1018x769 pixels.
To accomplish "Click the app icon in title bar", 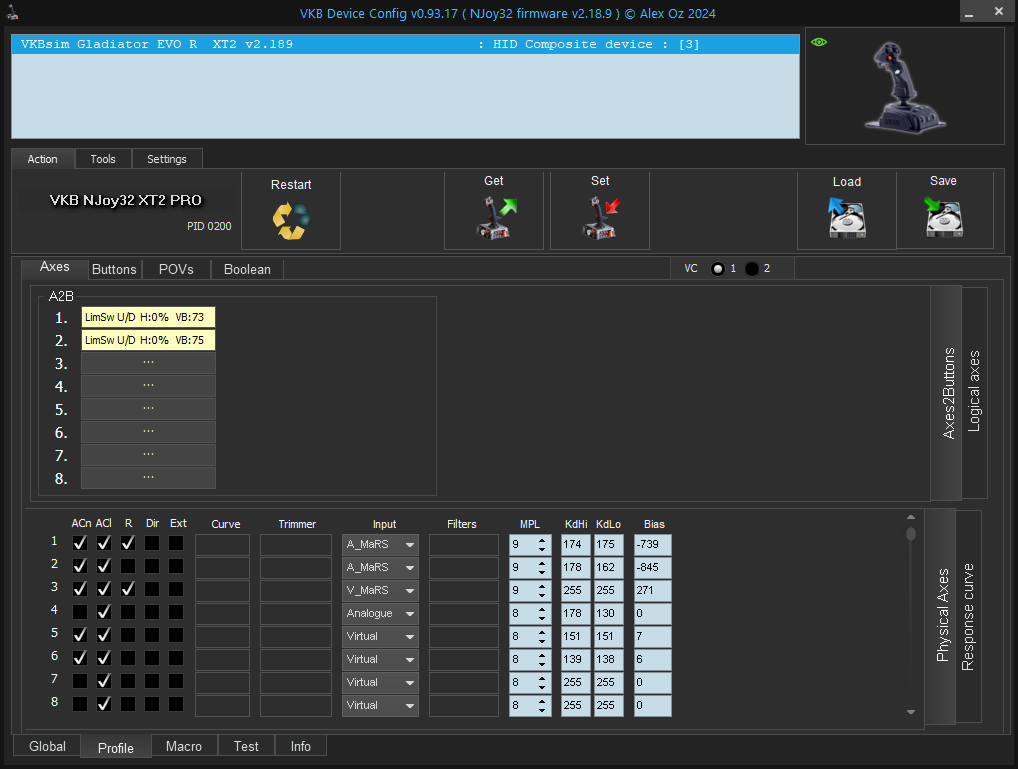I will tap(12, 12).
